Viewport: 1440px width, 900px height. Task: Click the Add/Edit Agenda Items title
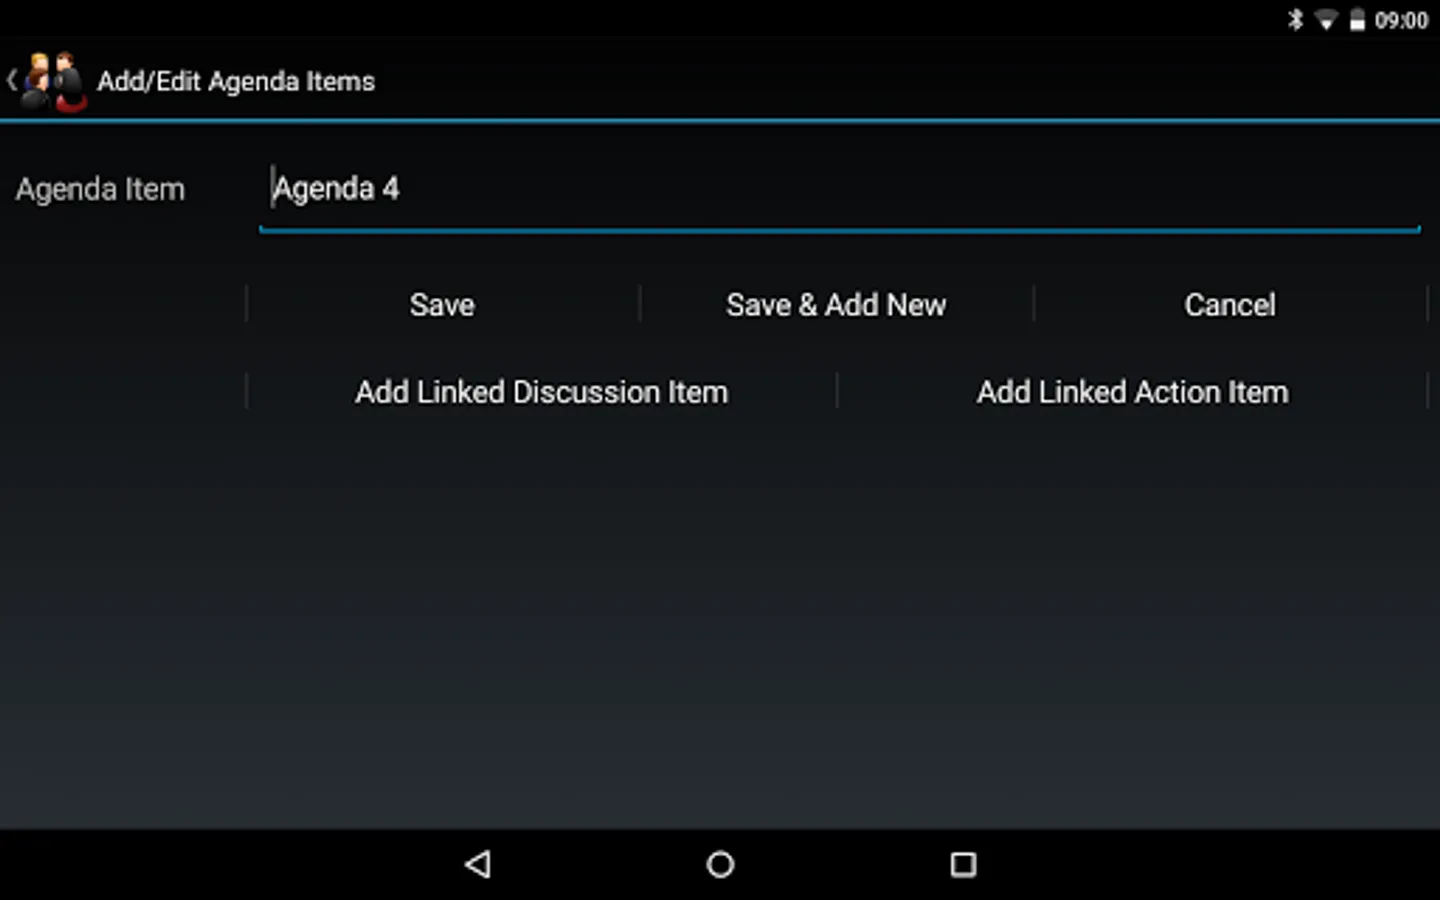point(236,82)
